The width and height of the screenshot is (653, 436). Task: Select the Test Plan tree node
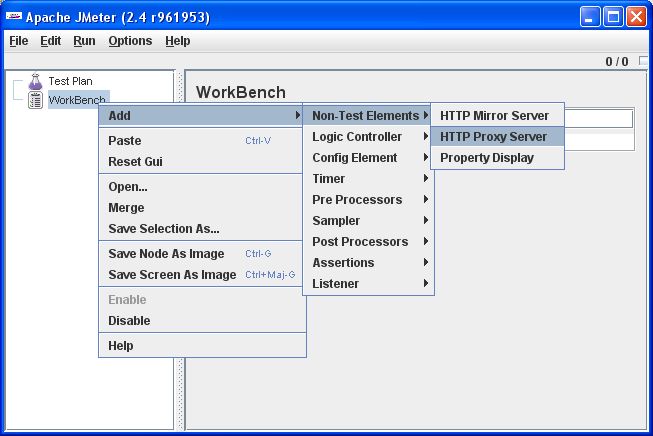click(x=70, y=81)
